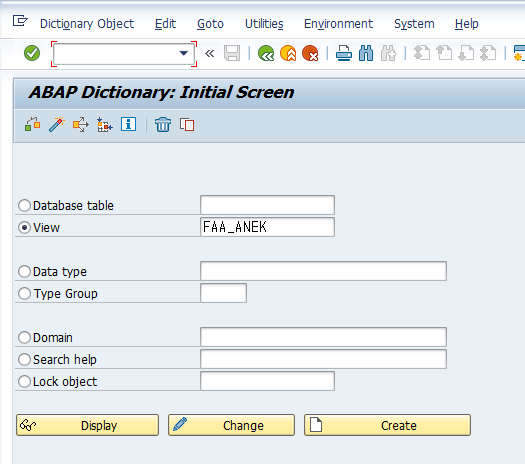Screen dimensions: 525x464
Task: Click the Data type name field
Action: pyautogui.click(x=323, y=271)
